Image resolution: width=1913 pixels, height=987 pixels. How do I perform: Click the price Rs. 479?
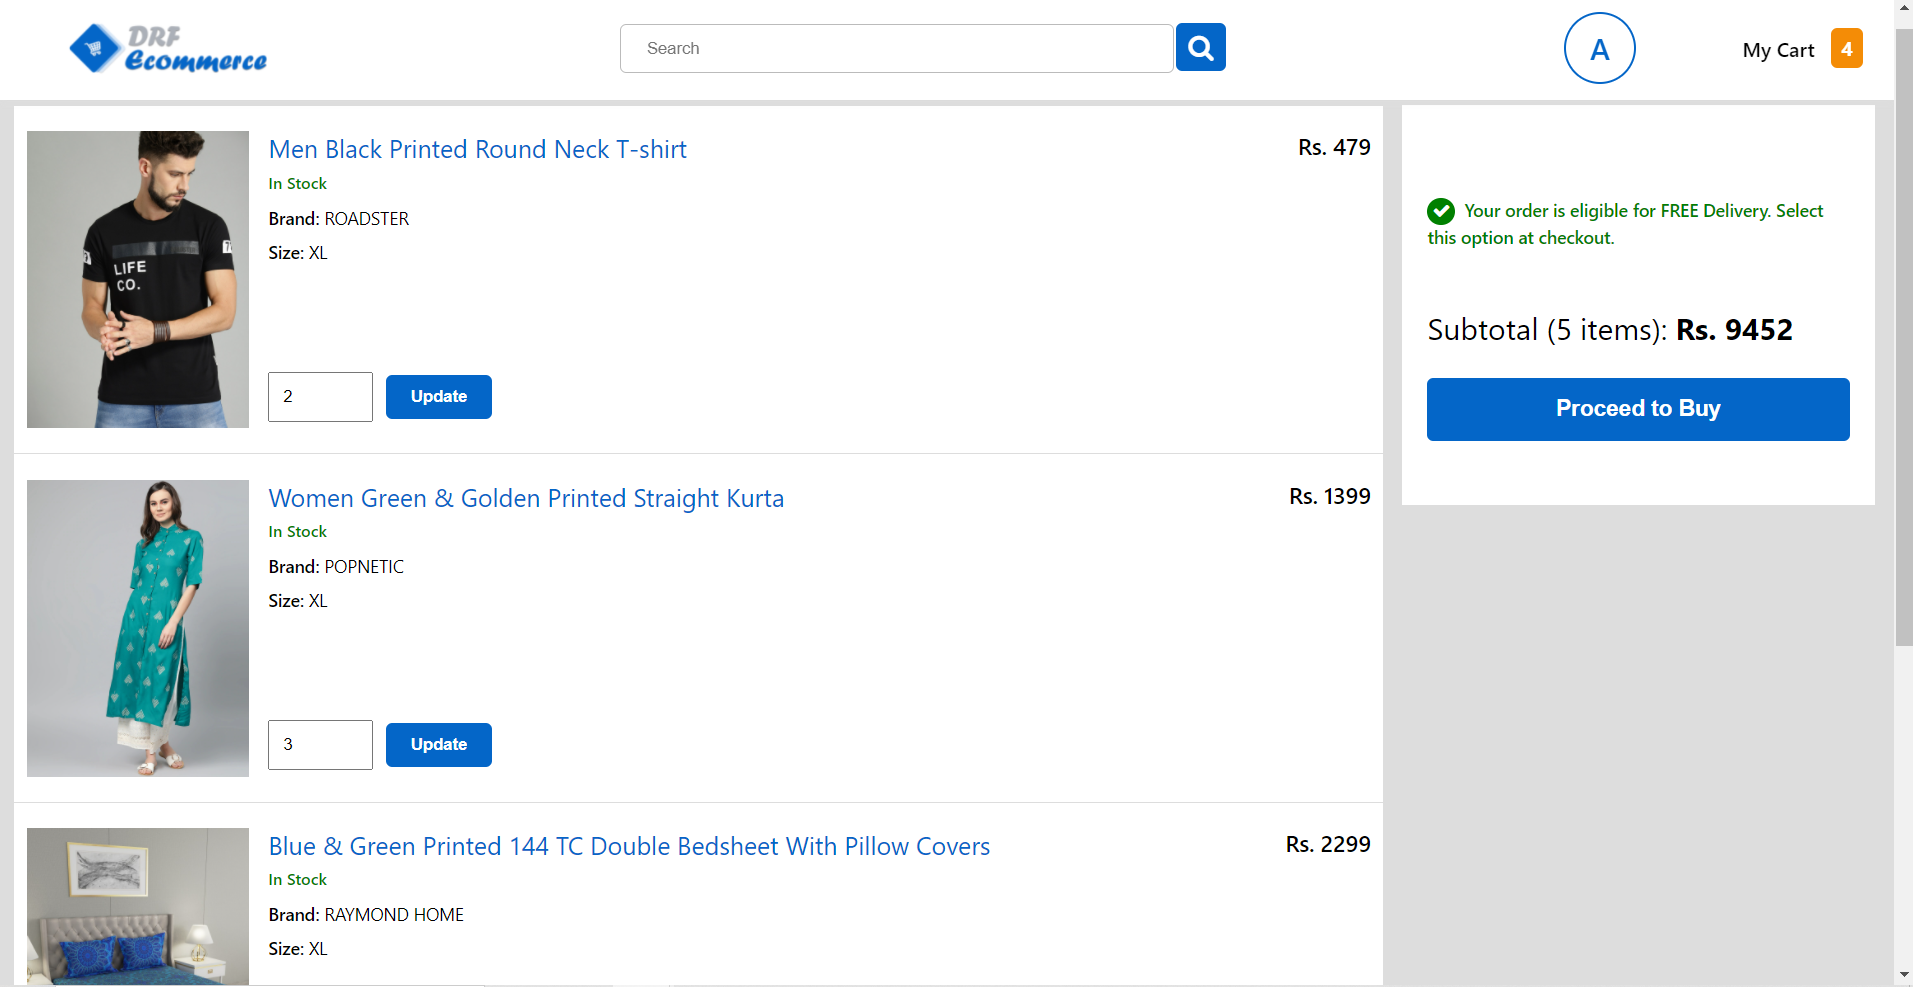[1334, 147]
